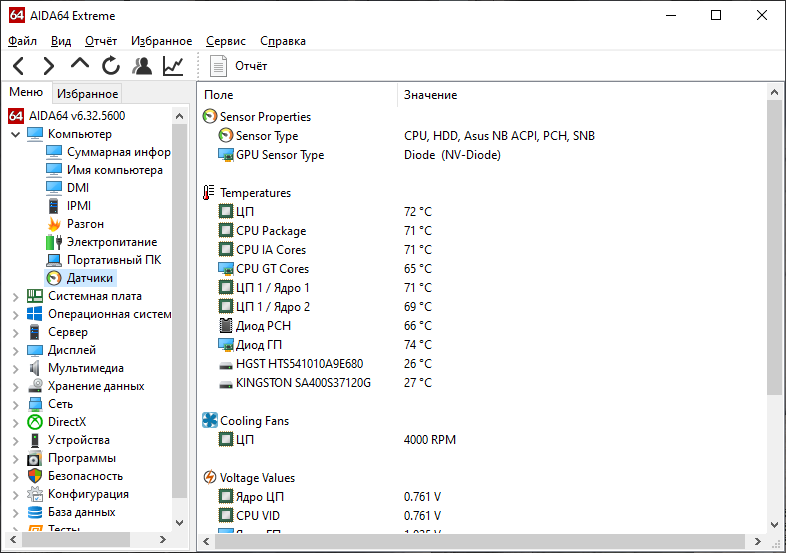Open the Отчёт menu in menu bar

101,41
